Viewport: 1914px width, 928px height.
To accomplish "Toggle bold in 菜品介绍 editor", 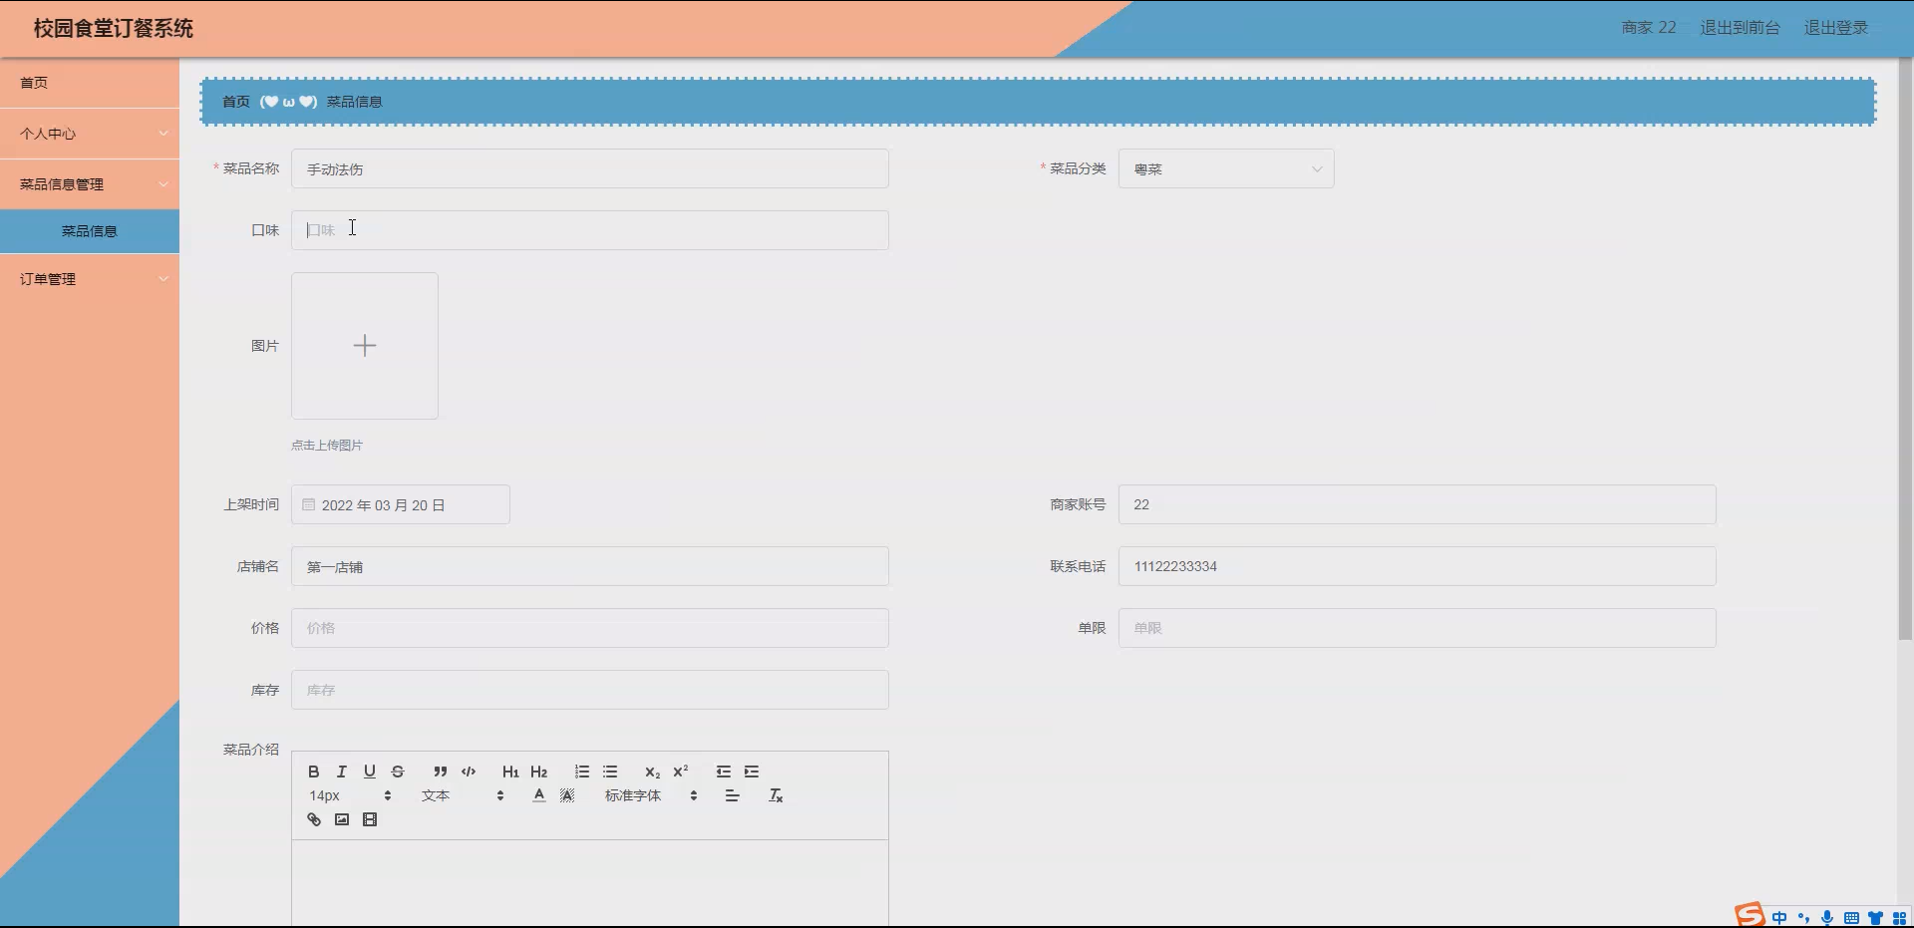I will pos(314,772).
